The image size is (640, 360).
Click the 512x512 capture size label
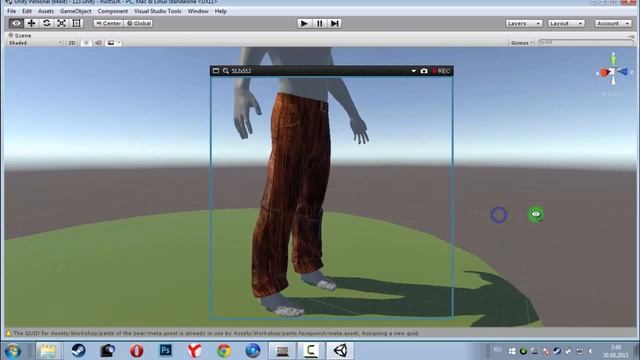coord(241,71)
